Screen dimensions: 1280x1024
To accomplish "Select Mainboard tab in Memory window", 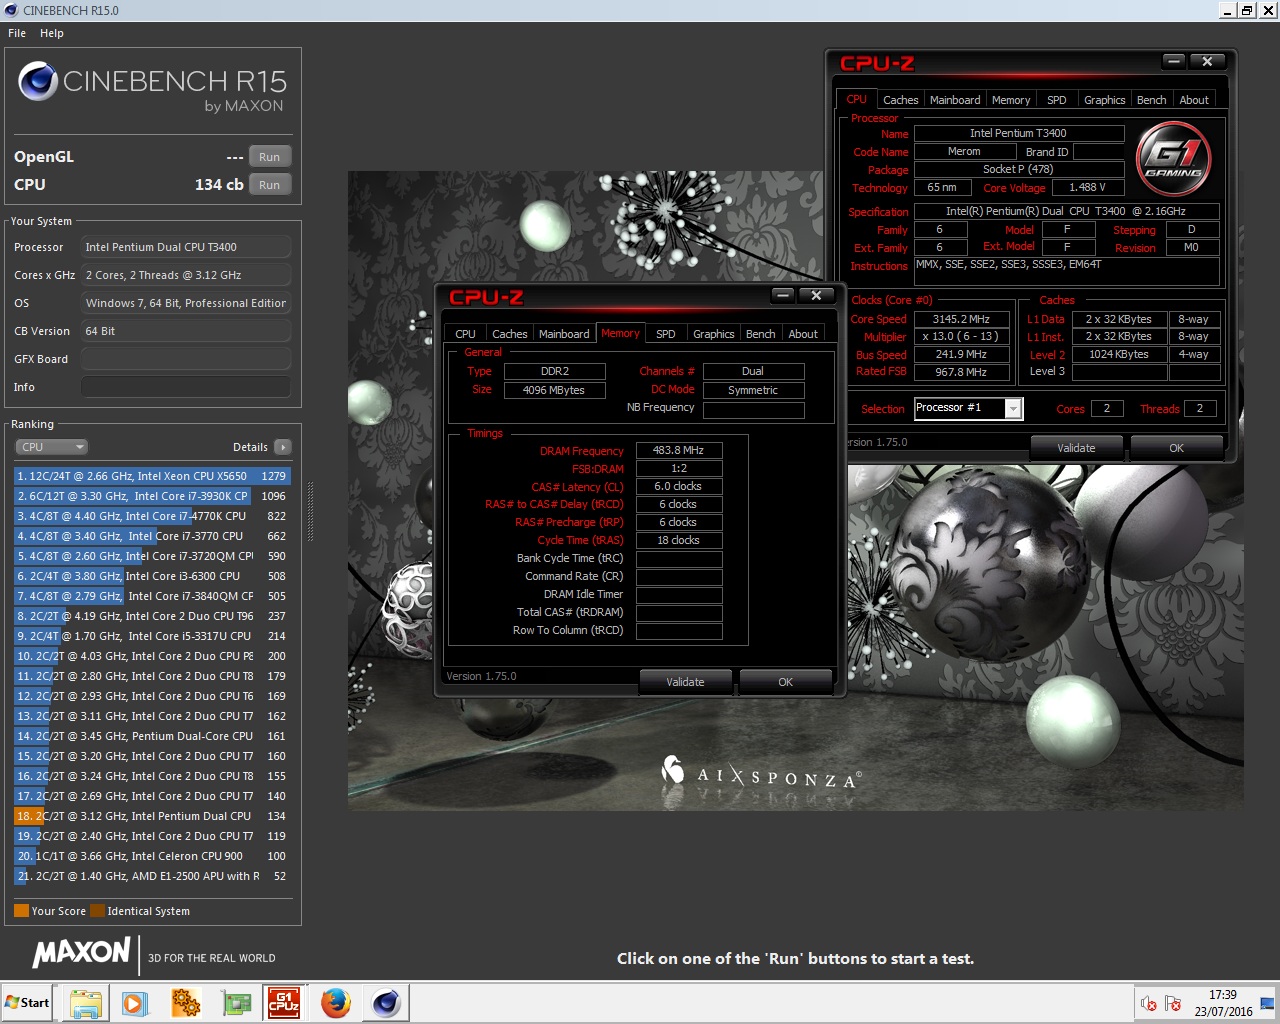I will [564, 334].
